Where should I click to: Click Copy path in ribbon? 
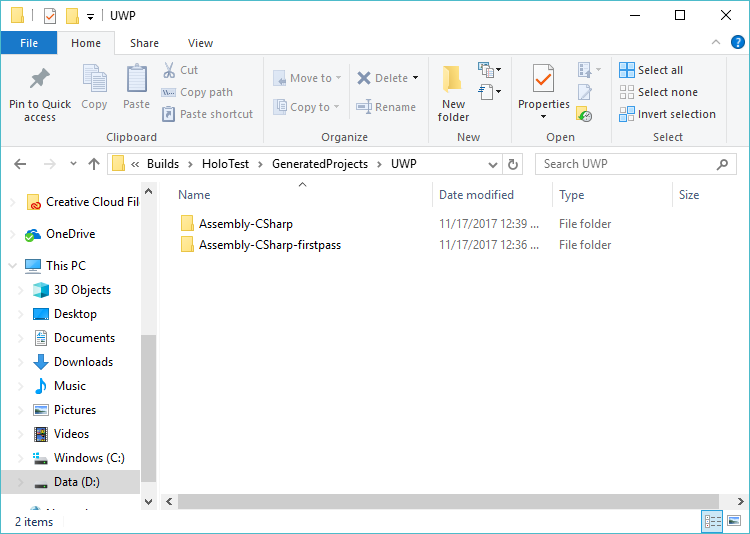tap(198, 92)
